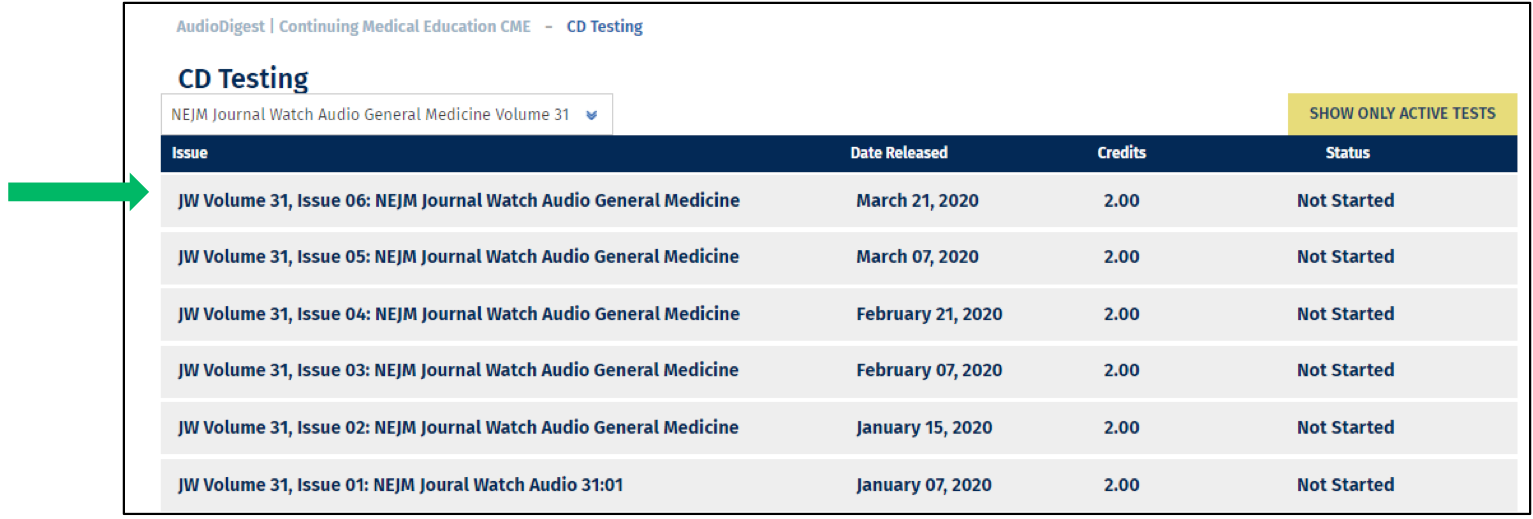
Task: Click Not Started status for Issue 01
Action: point(1345,484)
